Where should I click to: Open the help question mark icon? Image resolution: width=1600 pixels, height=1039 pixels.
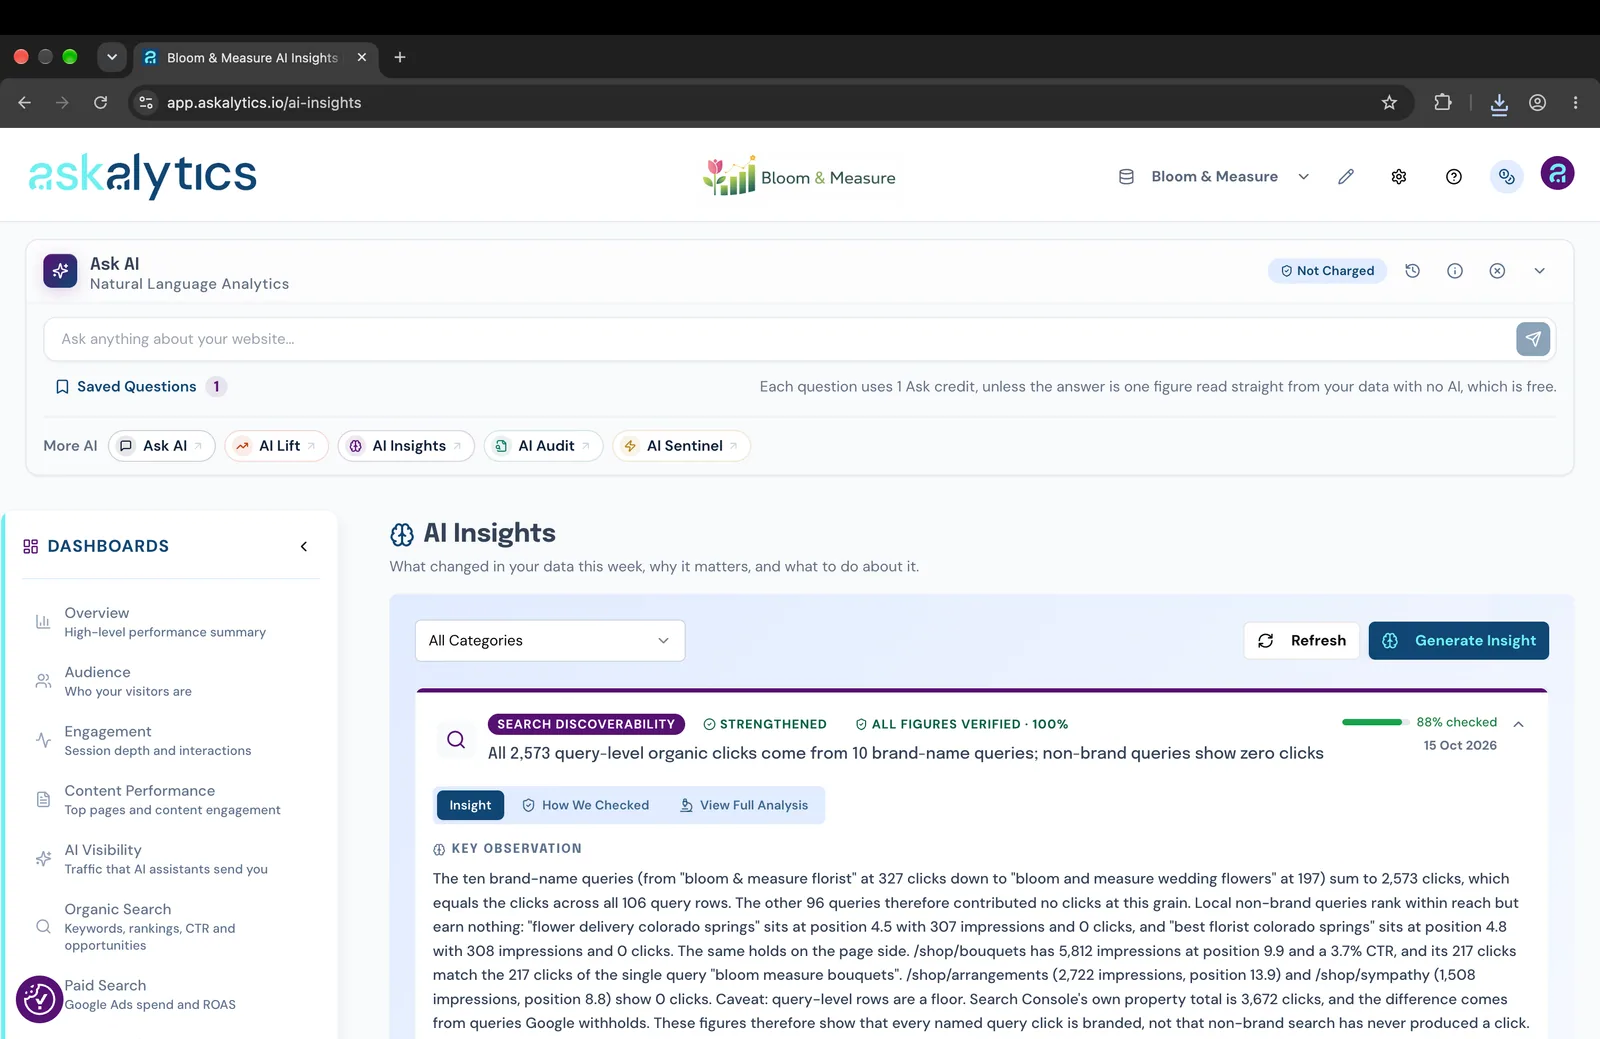tap(1454, 177)
